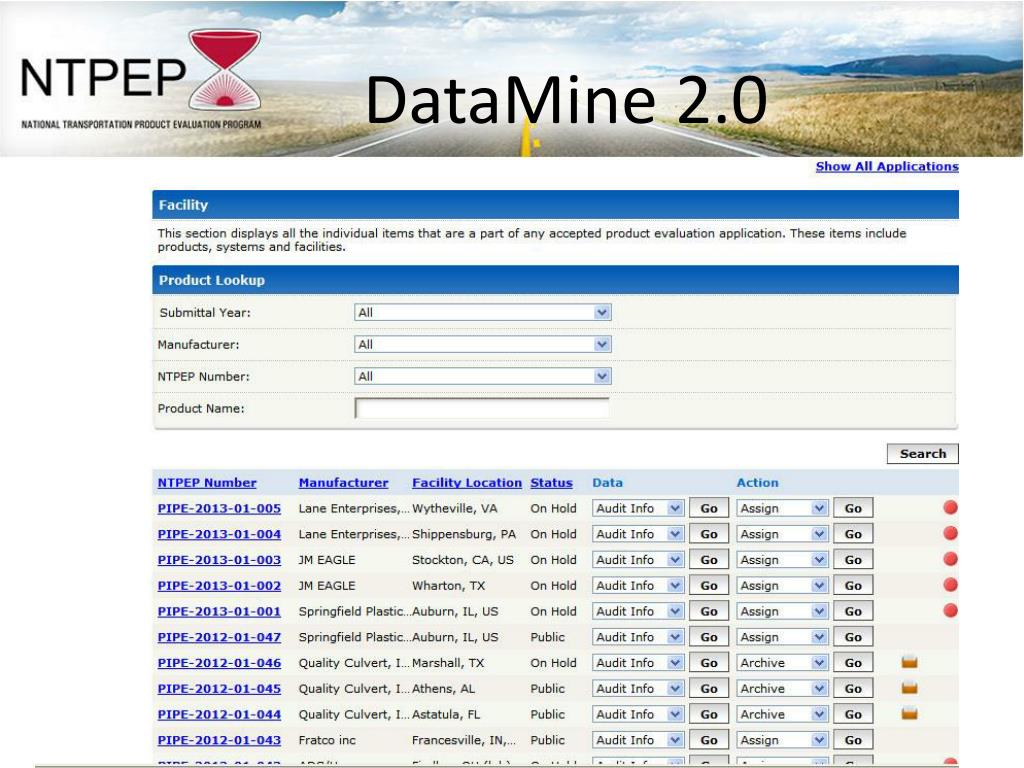The width and height of the screenshot is (1024, 768).
Task: Select the 'Shippensburg, PA' facility location cell
Action: (464, 534)
